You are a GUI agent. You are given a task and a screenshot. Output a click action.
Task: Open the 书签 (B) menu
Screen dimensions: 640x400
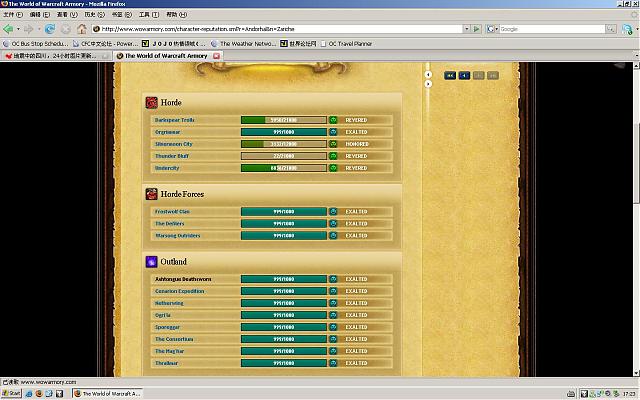click(x=122, y=15)
